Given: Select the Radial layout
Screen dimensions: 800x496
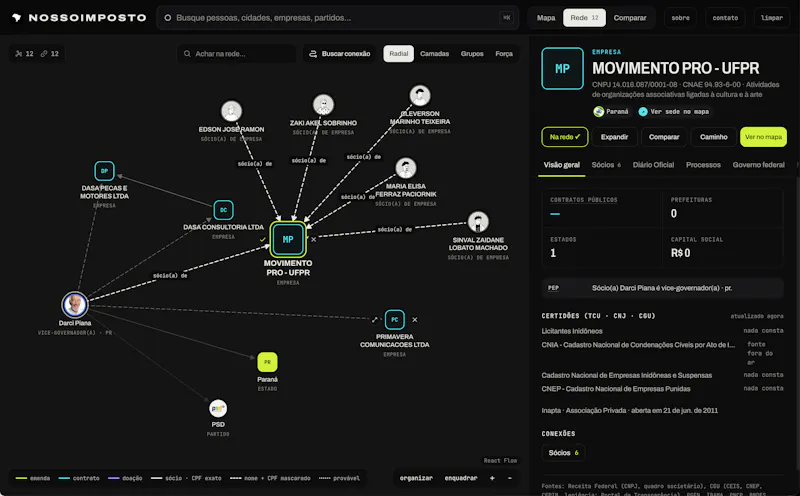Looking at the screenshot, I should click(398, 54).
